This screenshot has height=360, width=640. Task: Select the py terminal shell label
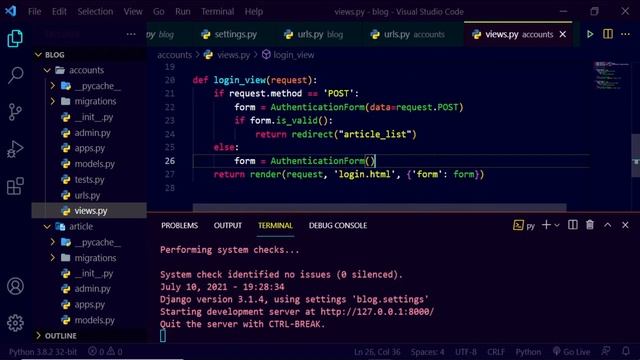tap(524, 225)
